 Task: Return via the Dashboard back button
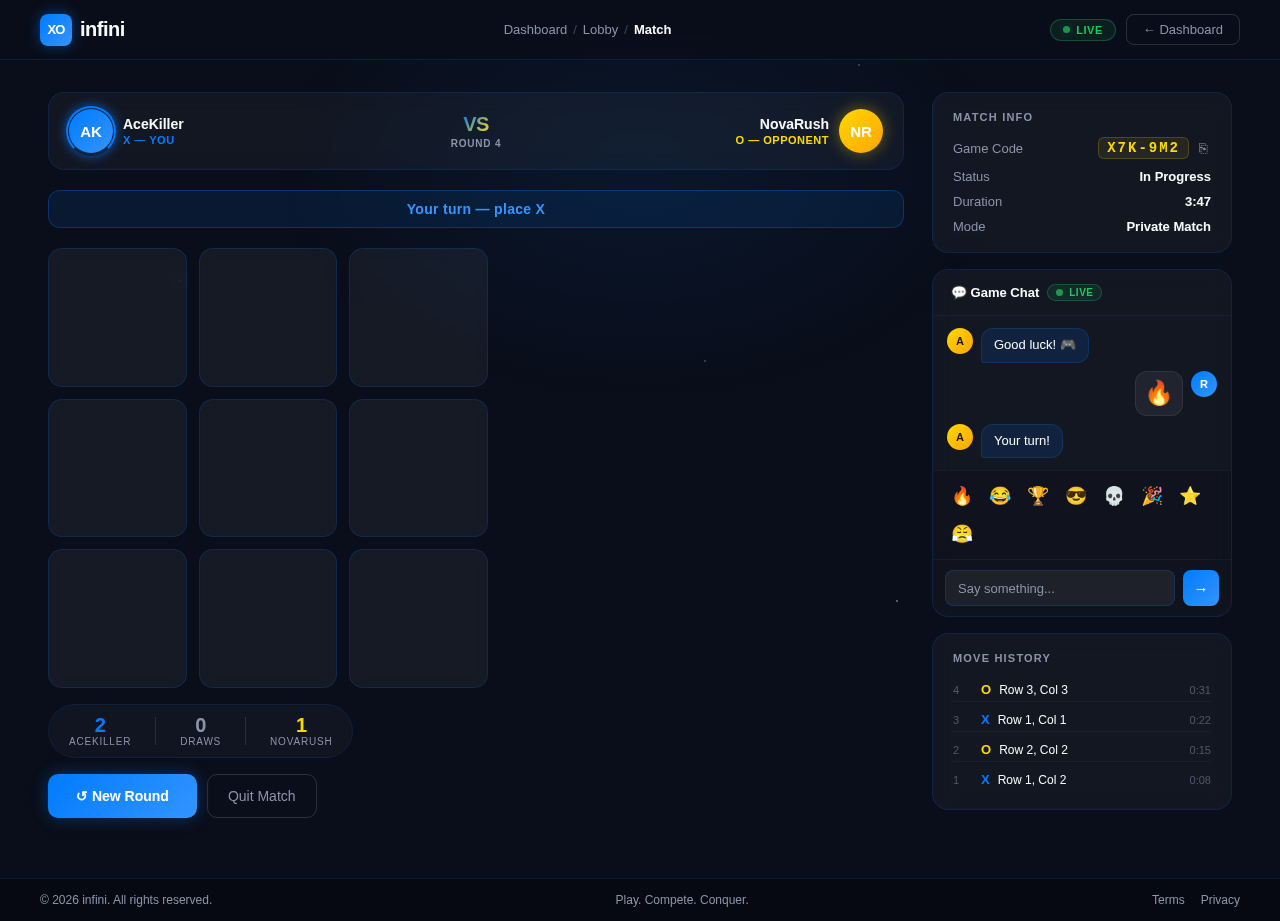[1182, 29]
